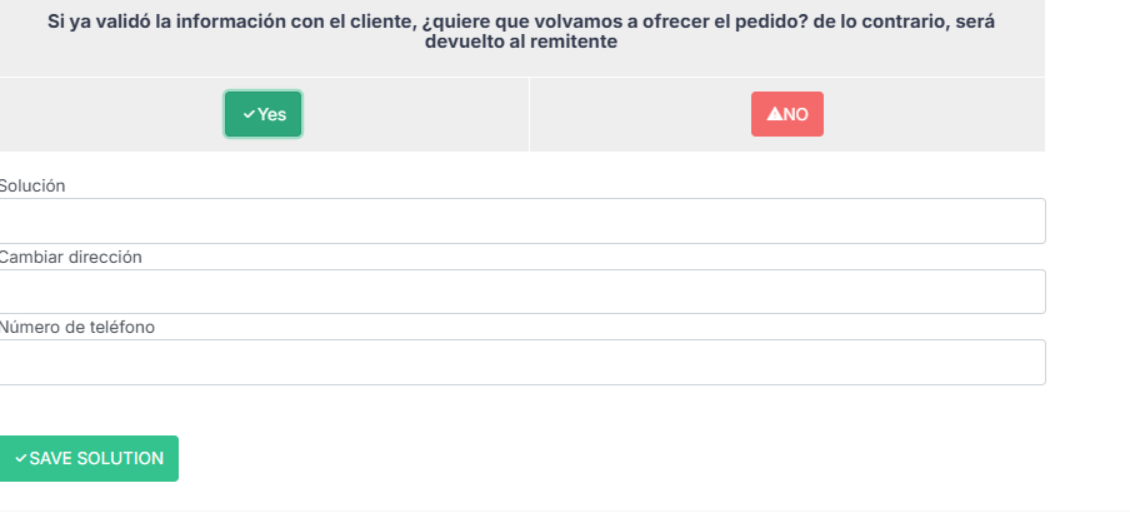Click the checkmark icon on SAVE SOLUTION
The height and width of the screenshot is (525, 1130).
tap(21, 459)
